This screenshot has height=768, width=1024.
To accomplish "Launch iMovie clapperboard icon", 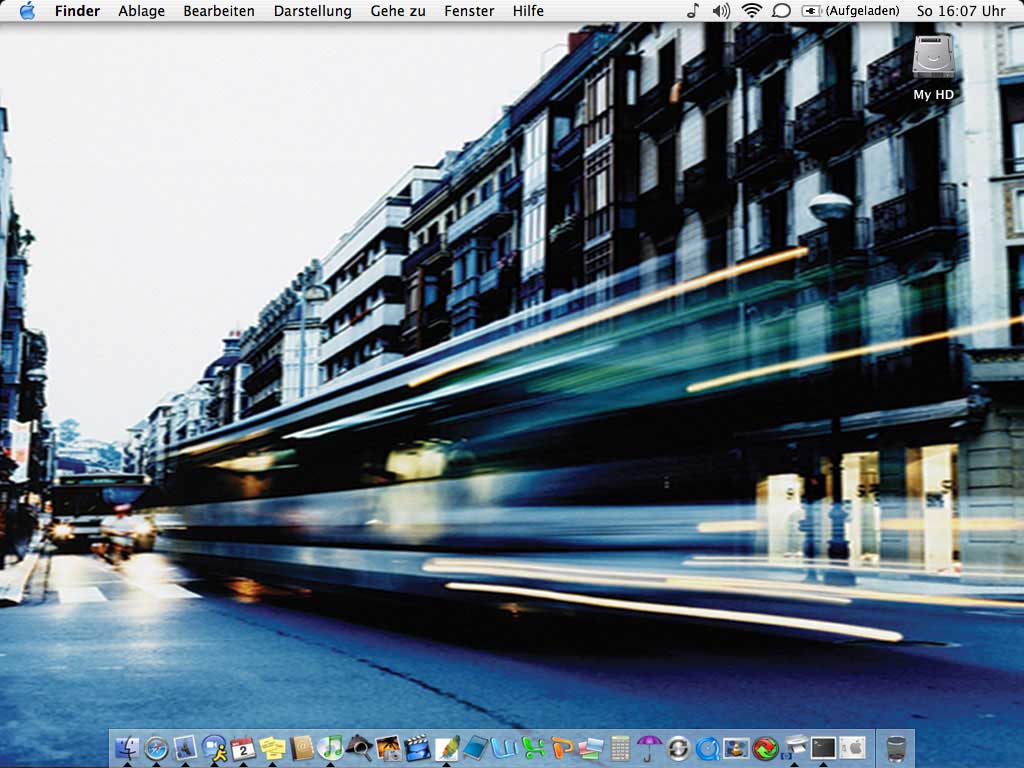I will coord(418,748).
